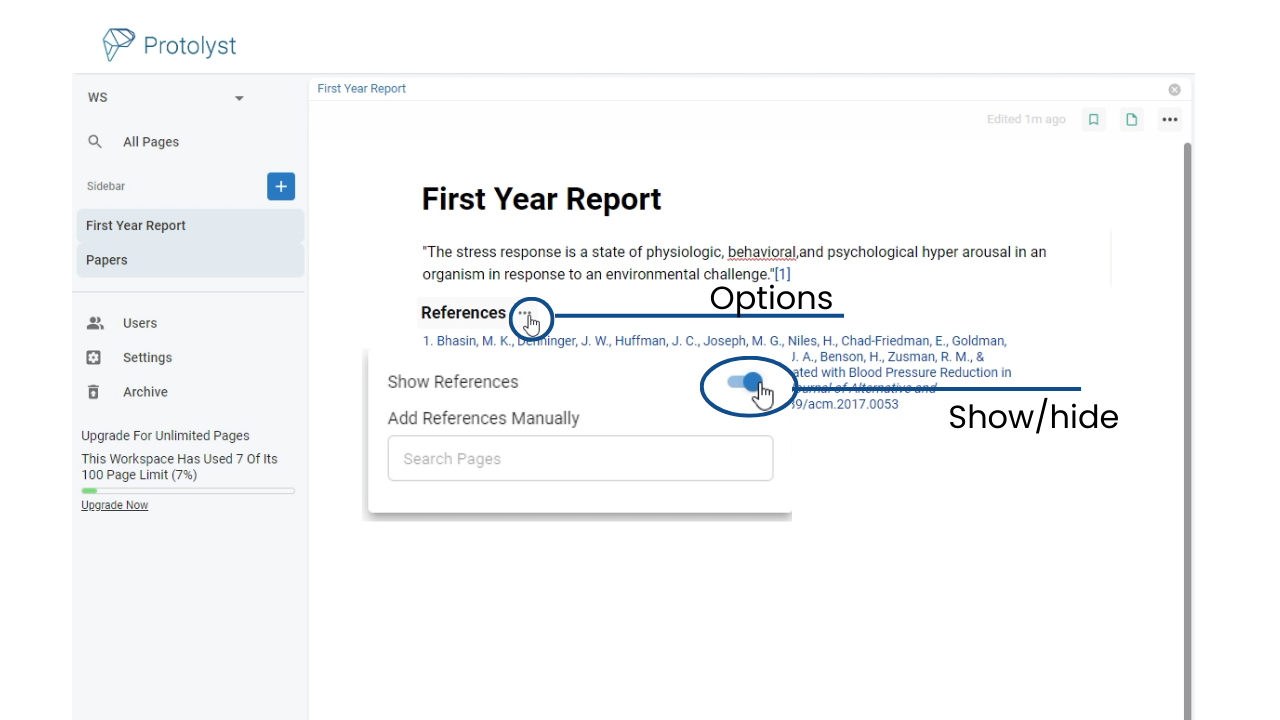
Task: Click the bookmark icon in the top toolbar
Action: 1093,119
